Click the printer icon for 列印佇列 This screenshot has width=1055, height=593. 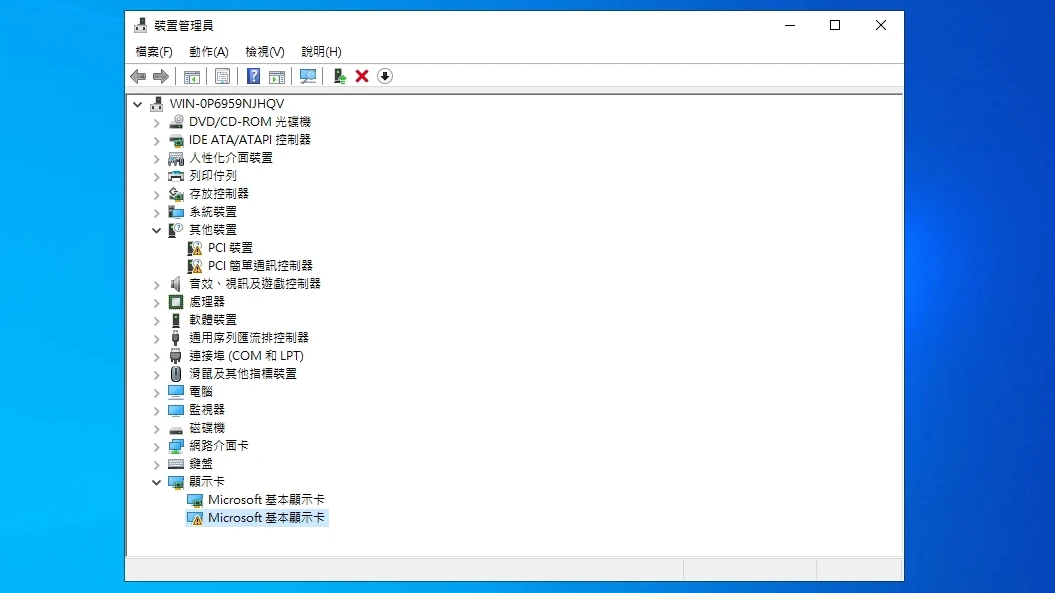click(x=176, y=176)
